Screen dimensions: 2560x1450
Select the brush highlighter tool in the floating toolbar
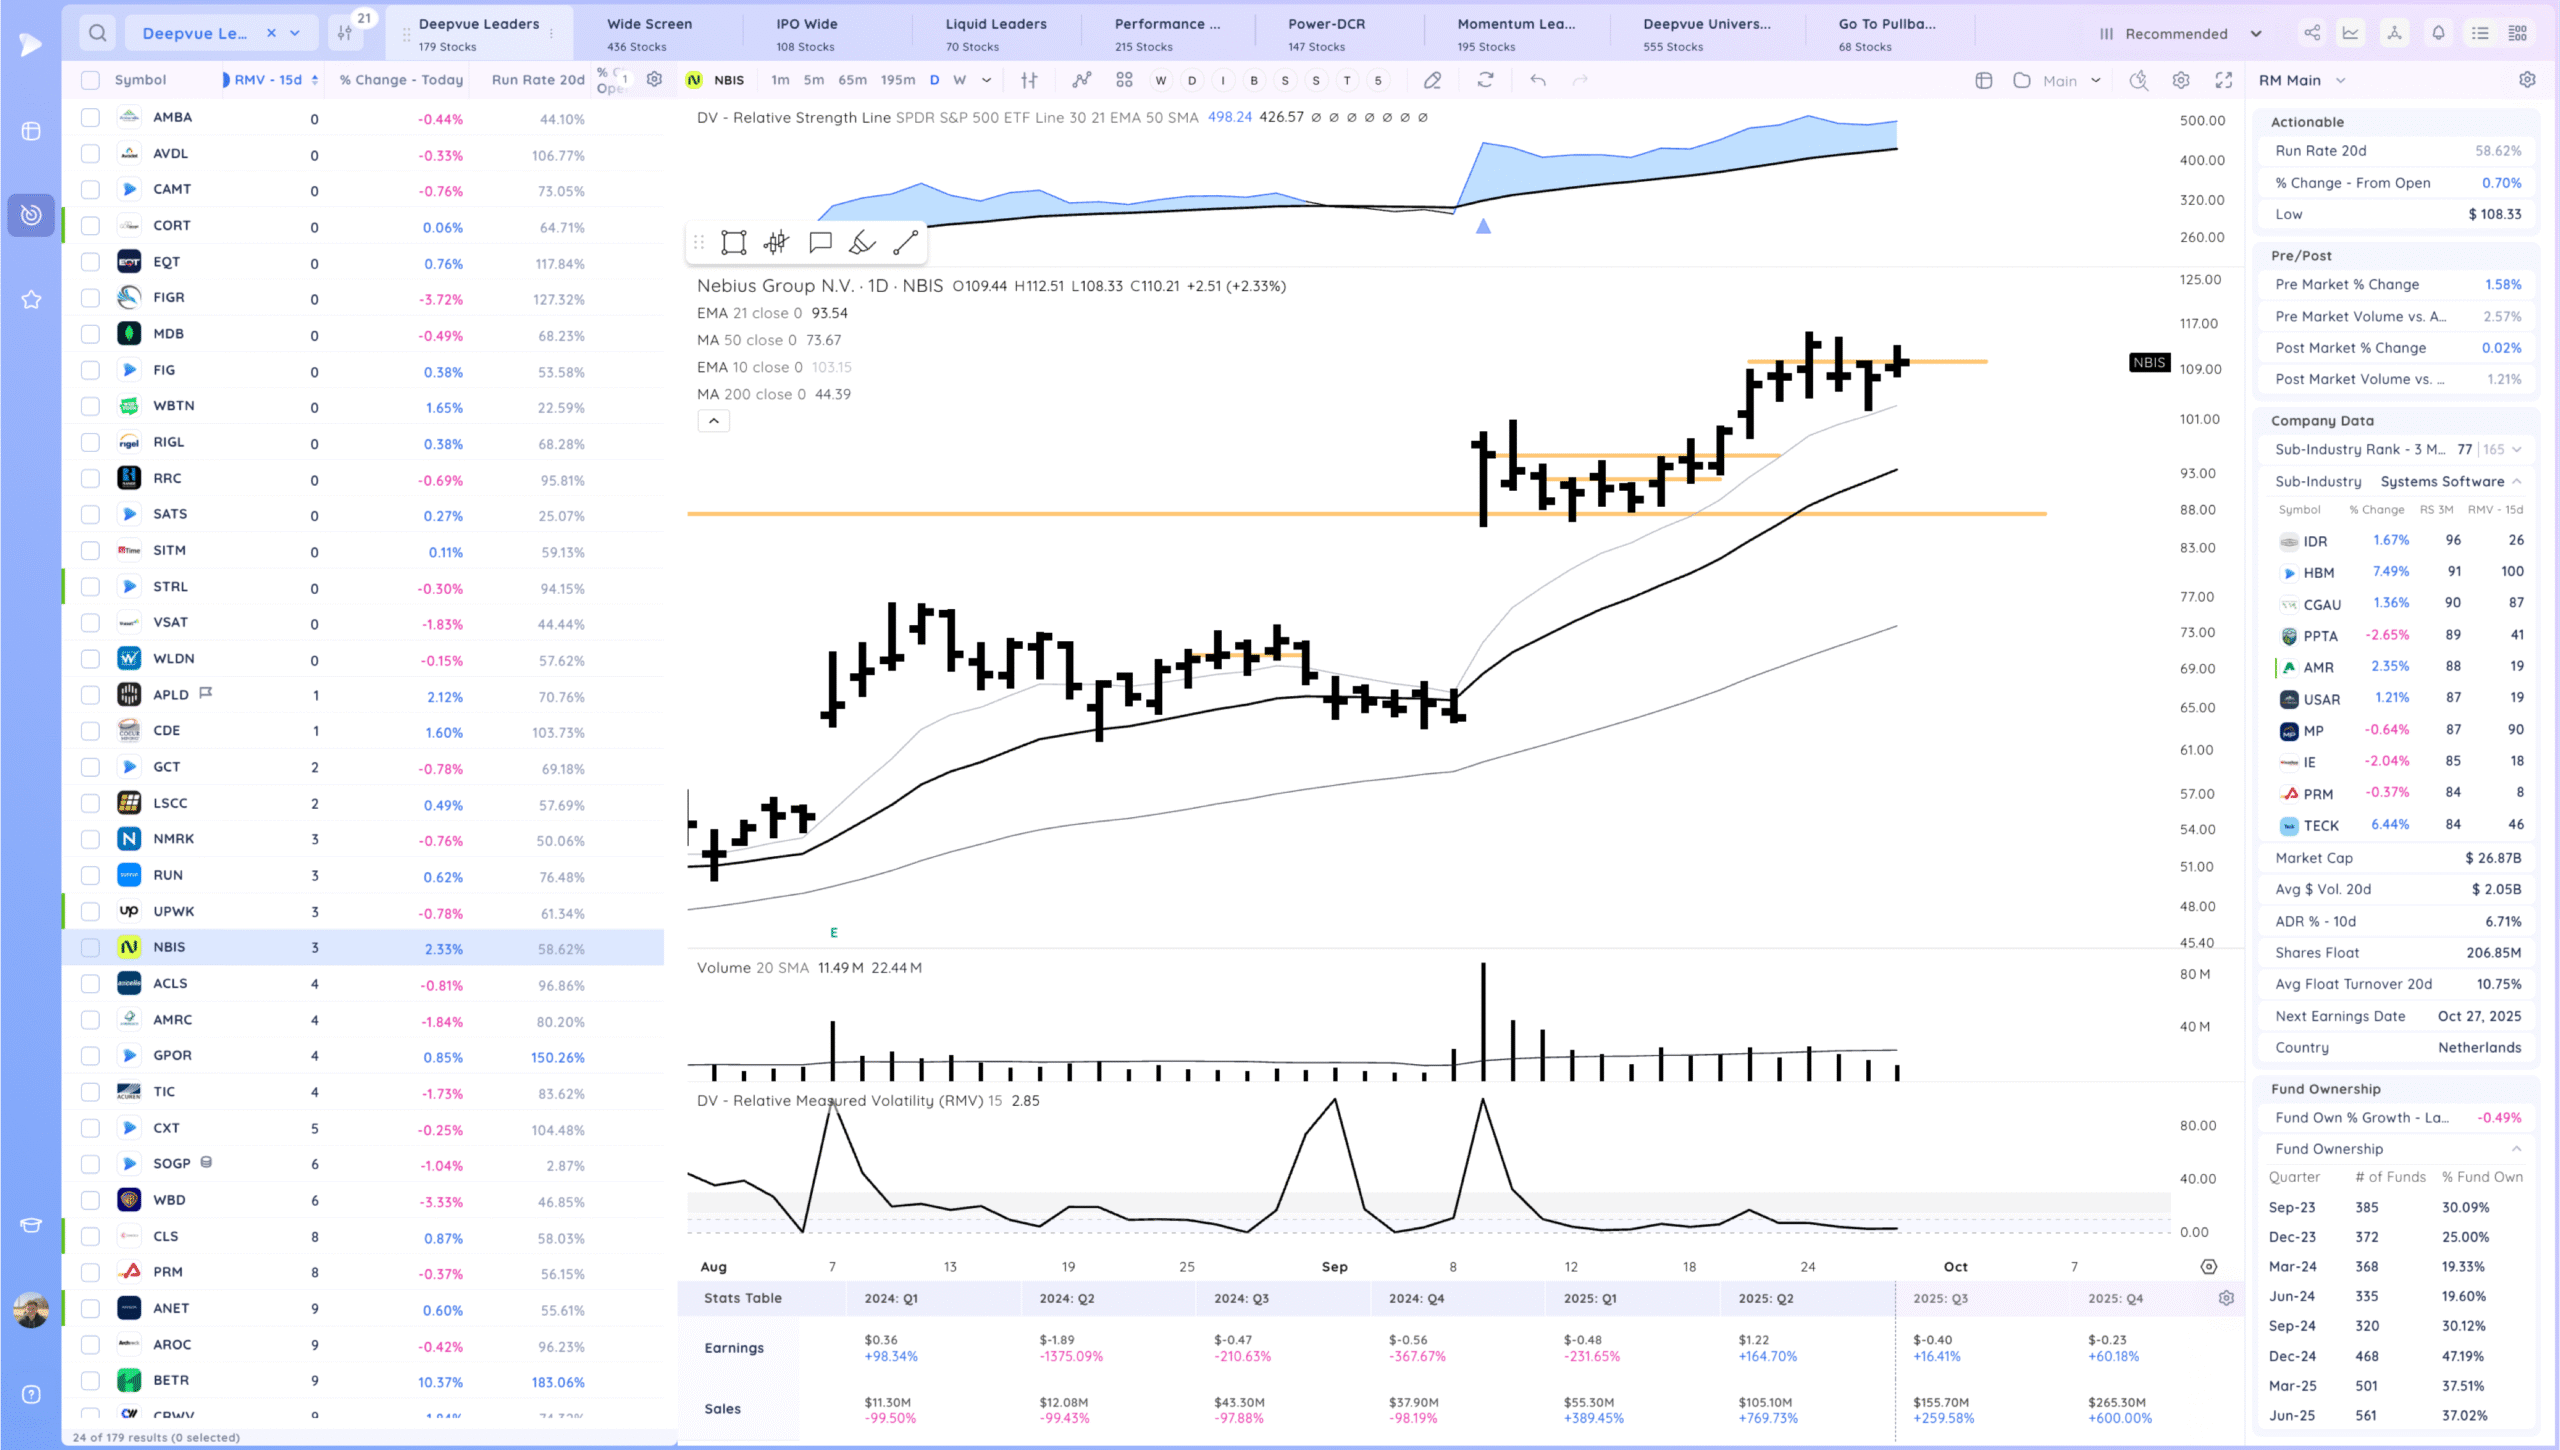(x=862, y=242)
